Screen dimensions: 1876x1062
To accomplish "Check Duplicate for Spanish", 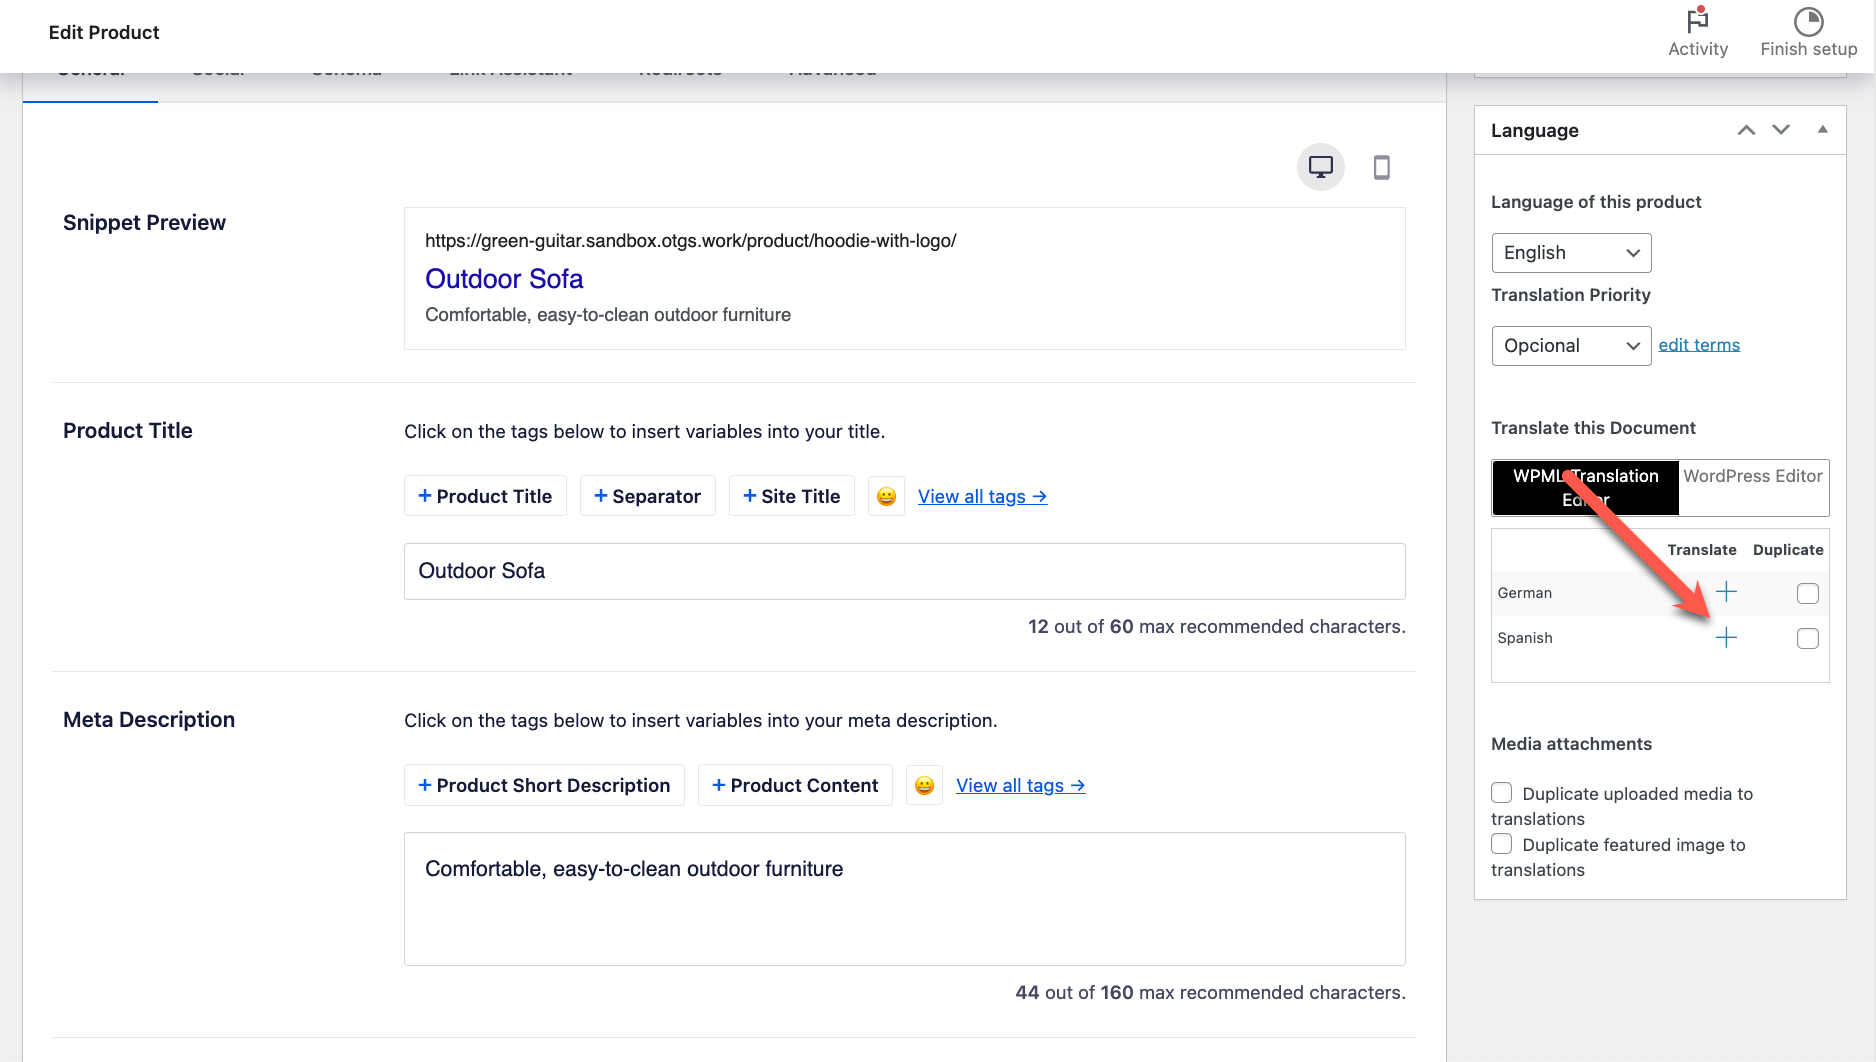I will tap(1807, 638).
